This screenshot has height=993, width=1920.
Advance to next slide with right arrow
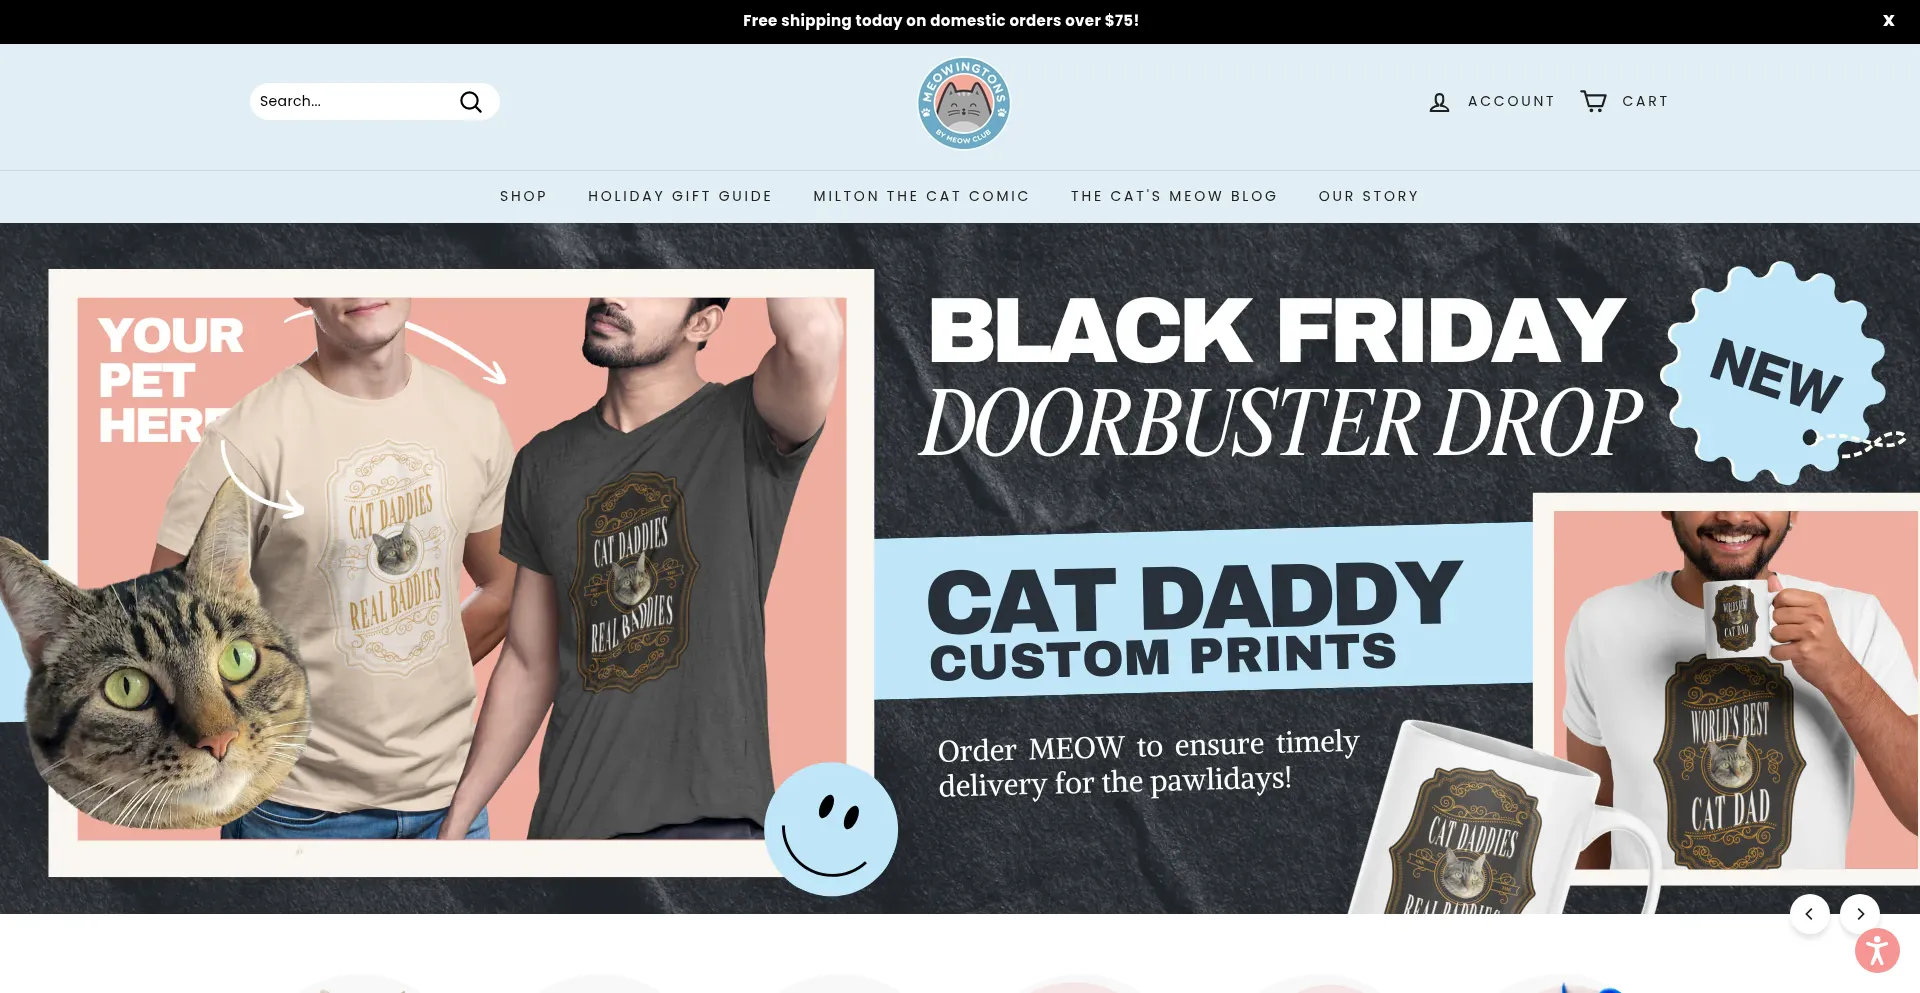[x=1860, y=914]
